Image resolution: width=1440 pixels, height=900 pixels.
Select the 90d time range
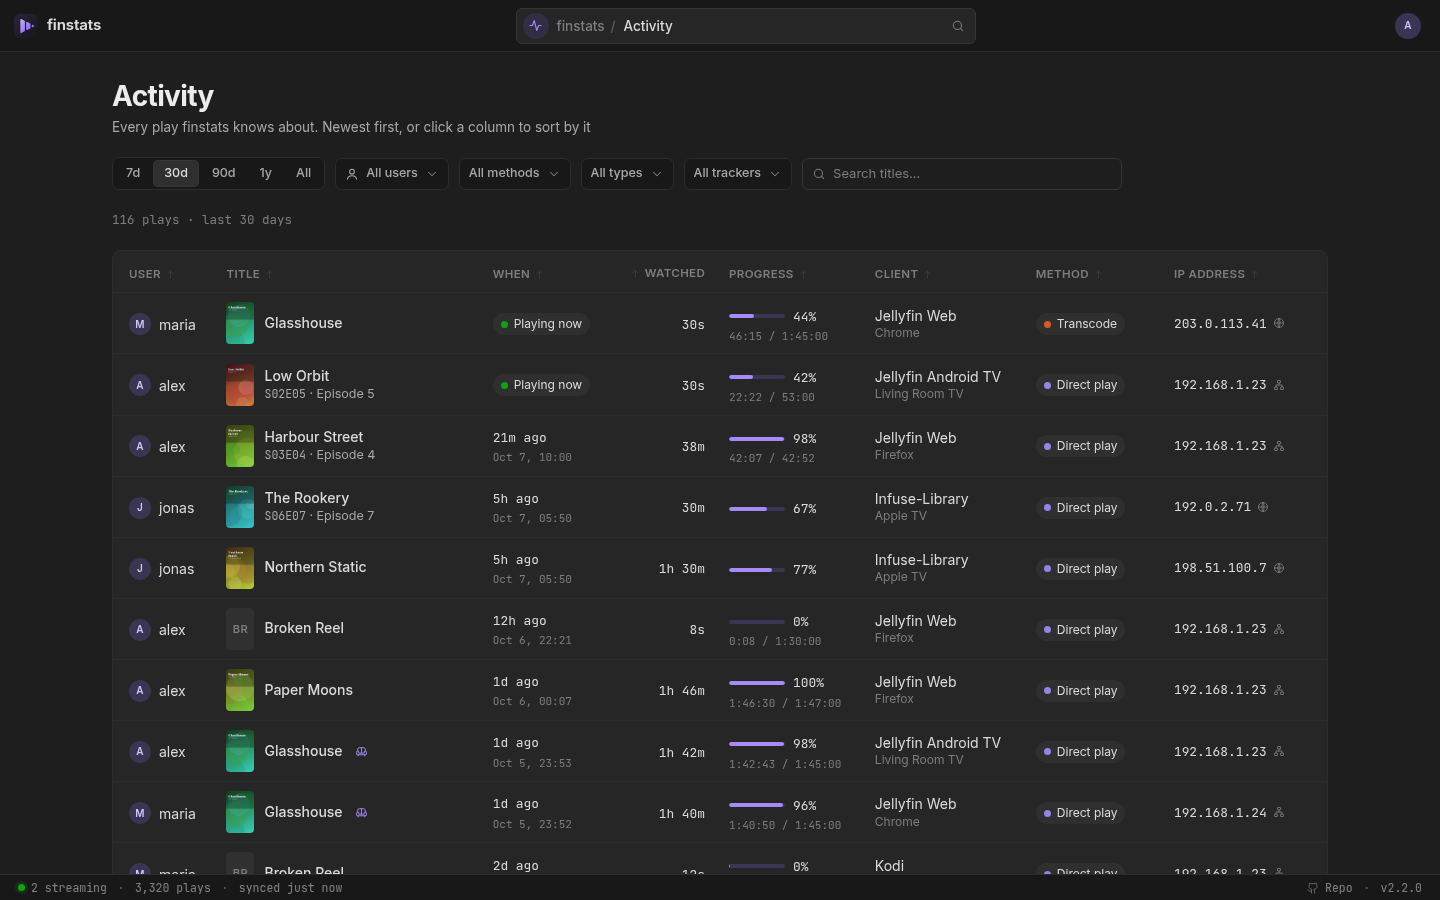pyautogui.click(x=224, y=173)
